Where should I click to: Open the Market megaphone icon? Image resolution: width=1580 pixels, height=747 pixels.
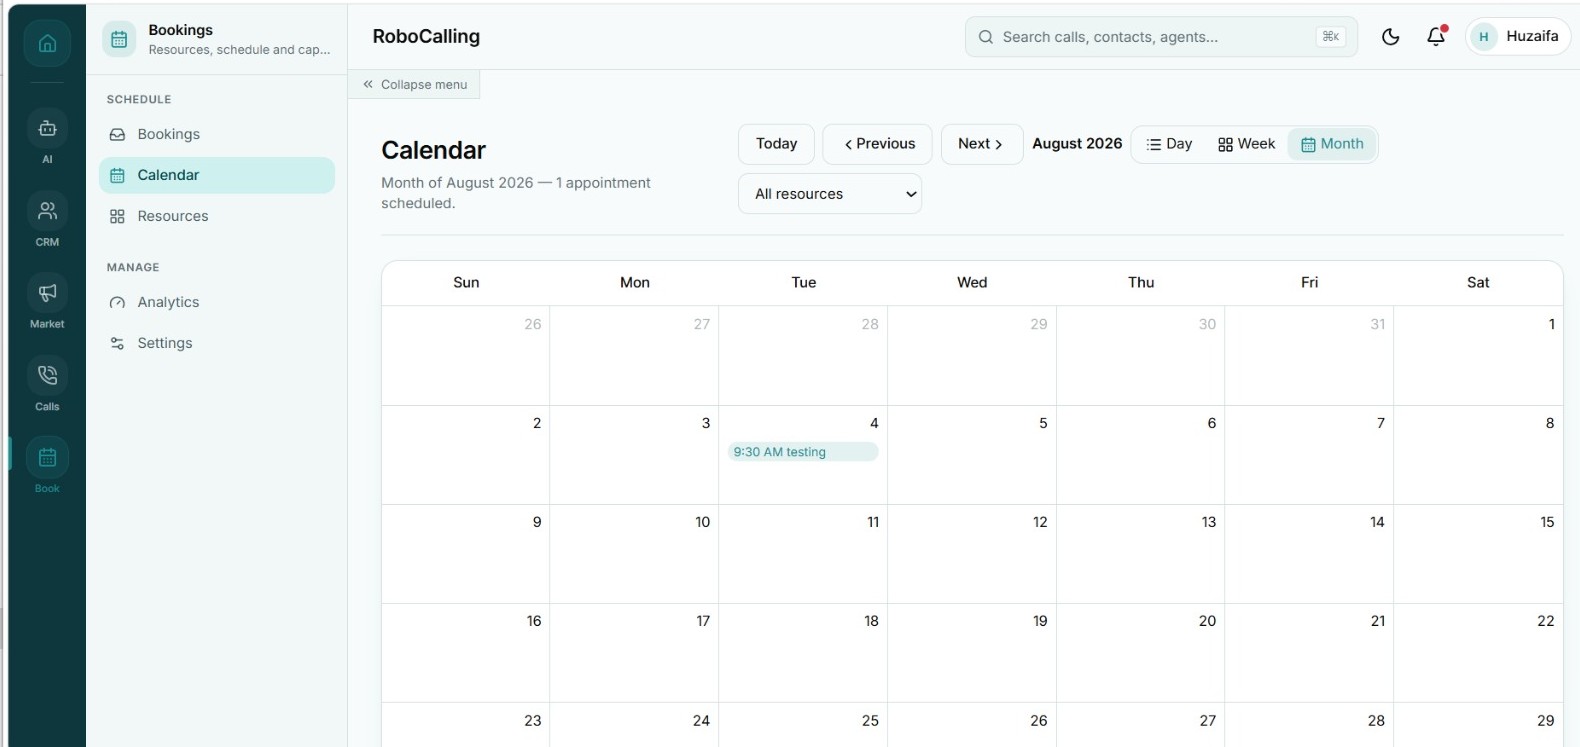pos(47,293)
